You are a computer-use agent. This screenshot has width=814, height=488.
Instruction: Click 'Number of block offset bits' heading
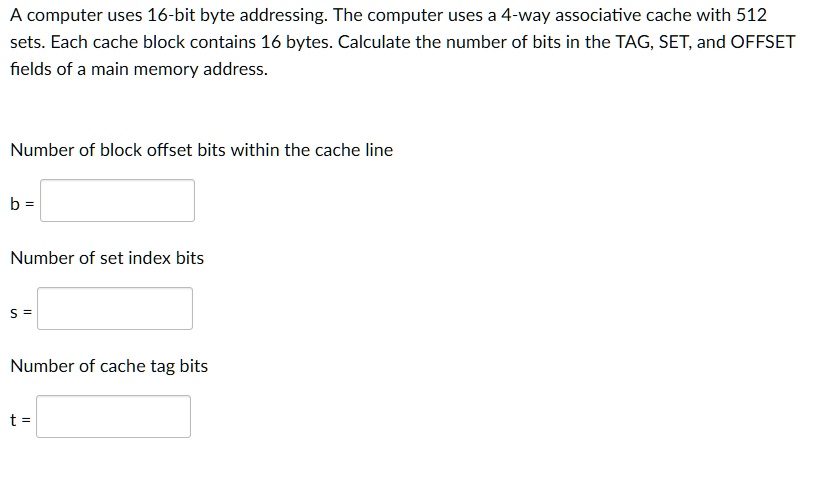click(x=118, y=150)
